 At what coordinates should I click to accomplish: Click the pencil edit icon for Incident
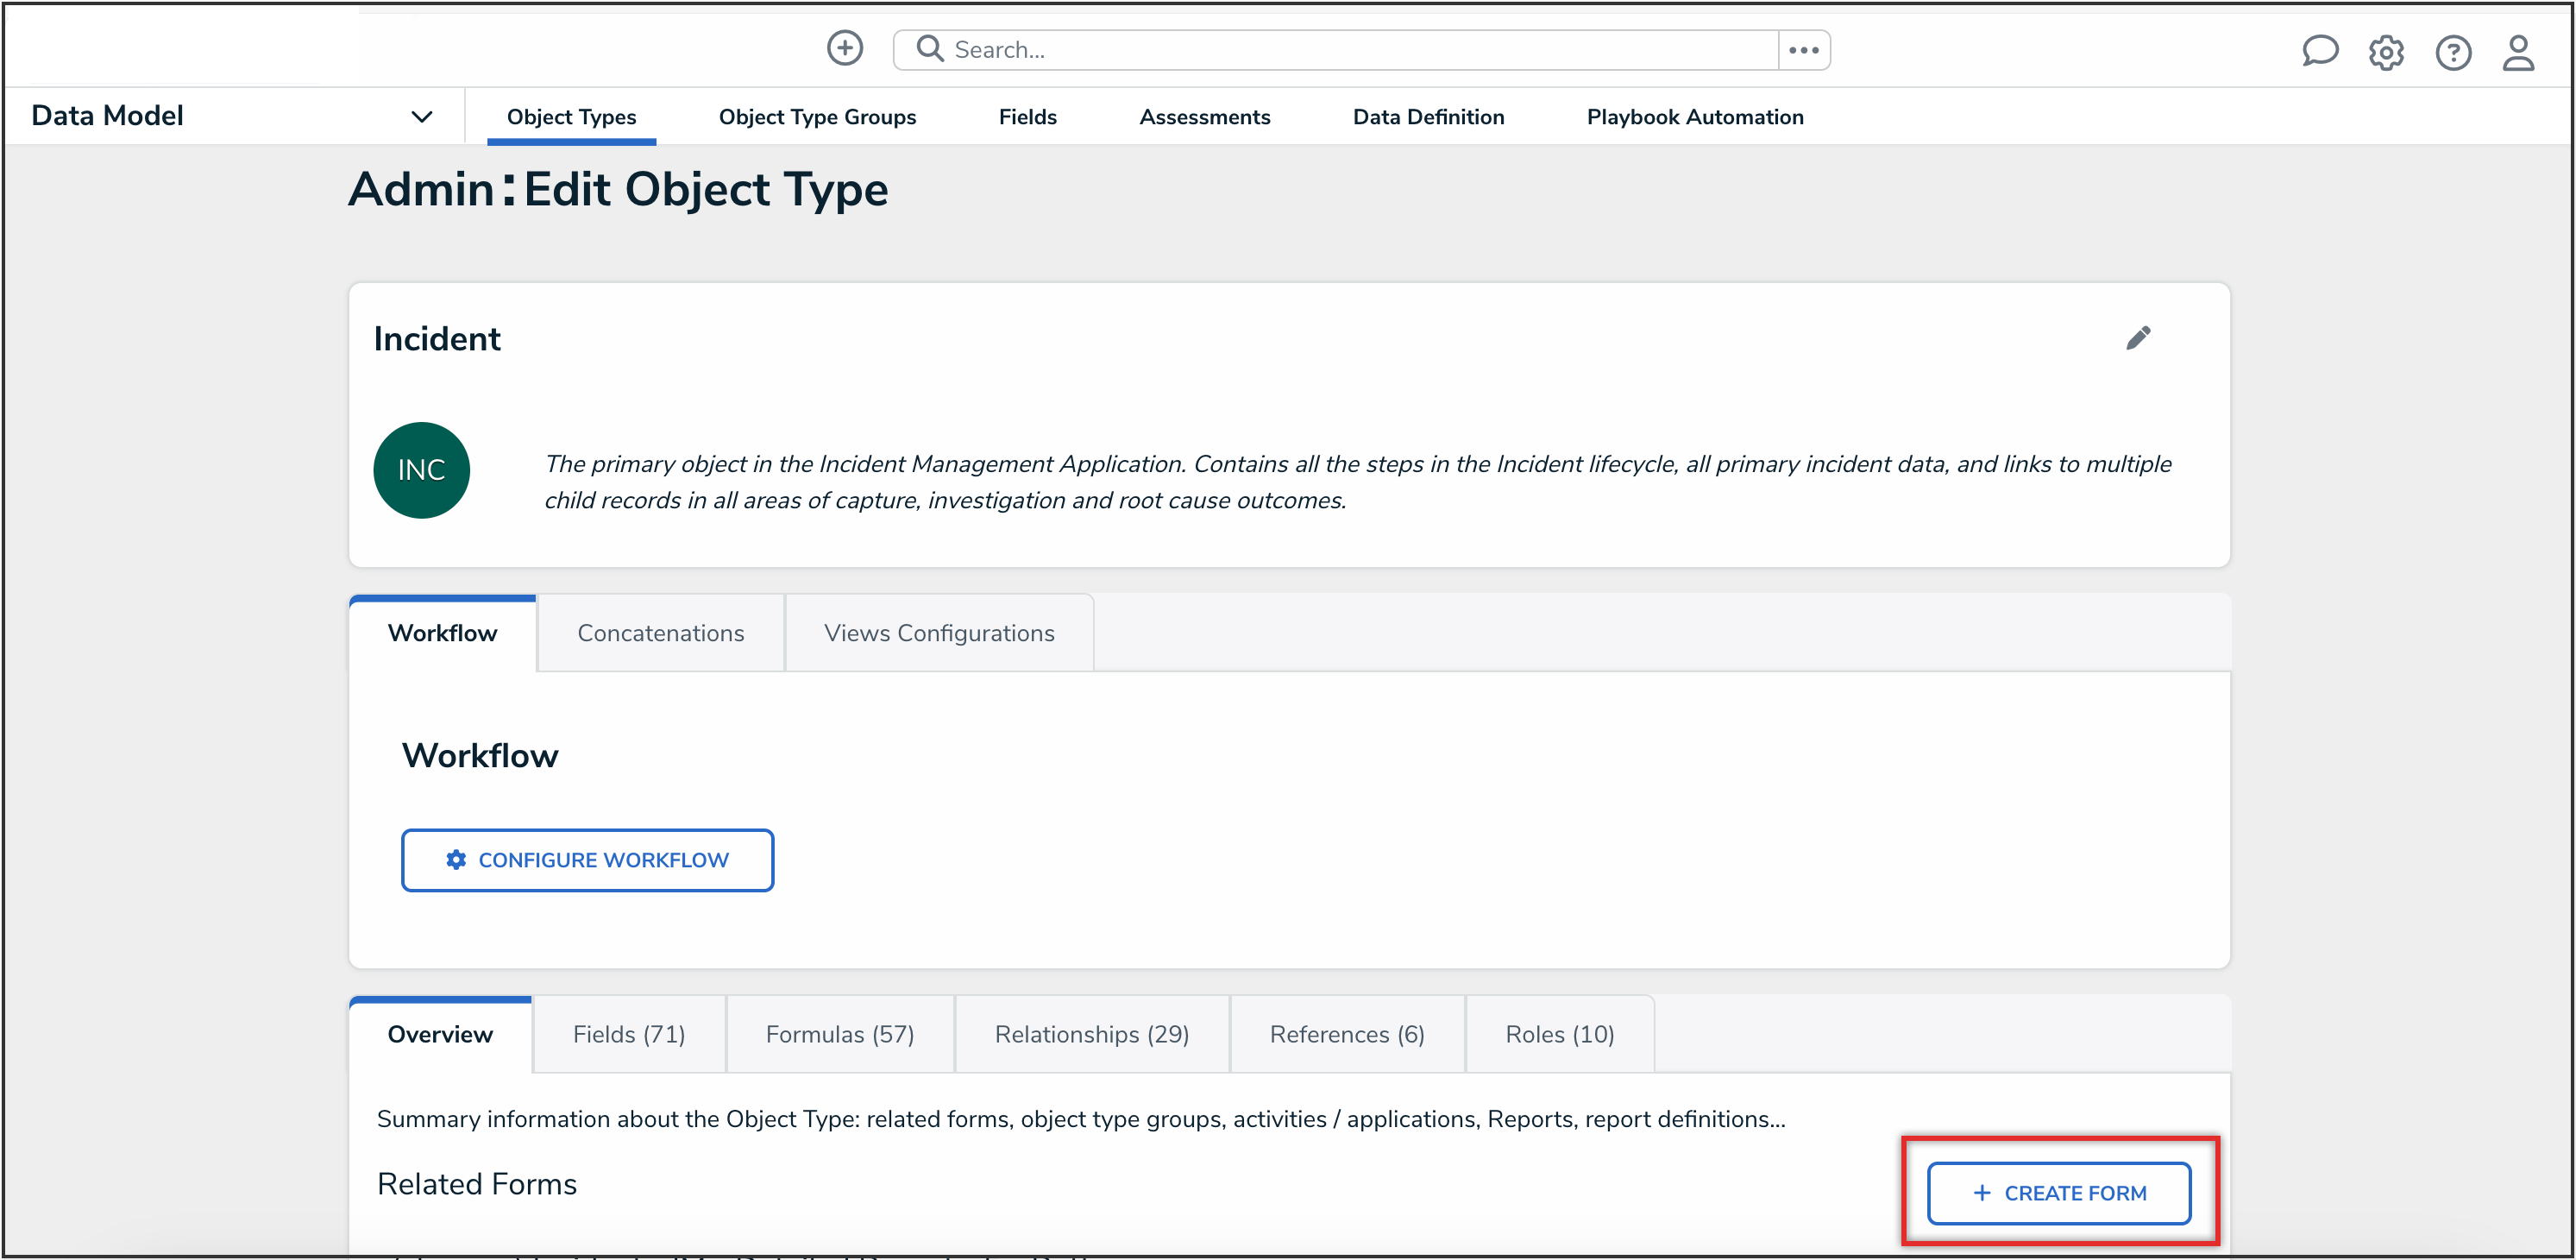(2137, 338)
